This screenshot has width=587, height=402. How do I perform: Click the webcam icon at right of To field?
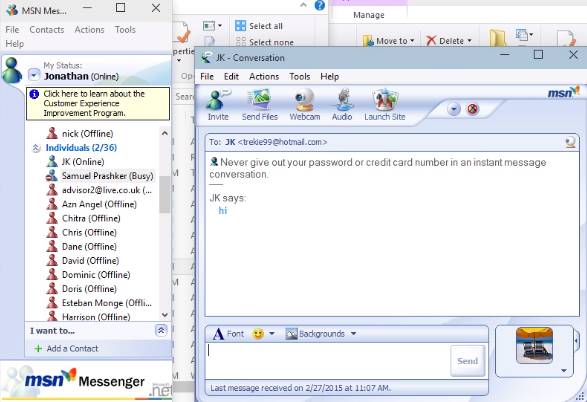pos(570,142)
